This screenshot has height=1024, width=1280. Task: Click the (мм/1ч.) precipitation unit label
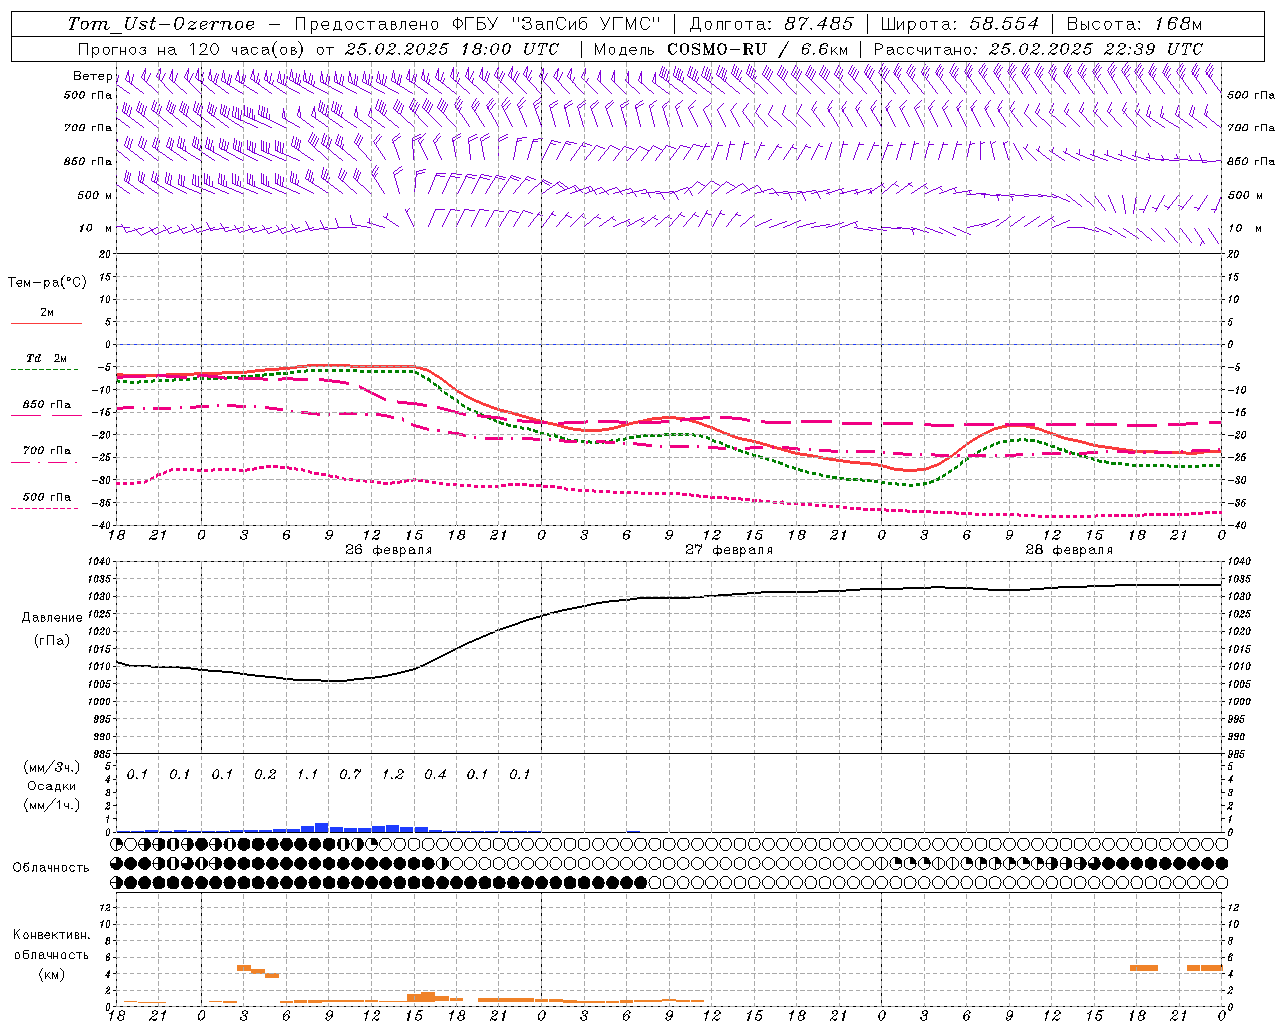click(x=52, y=805)
